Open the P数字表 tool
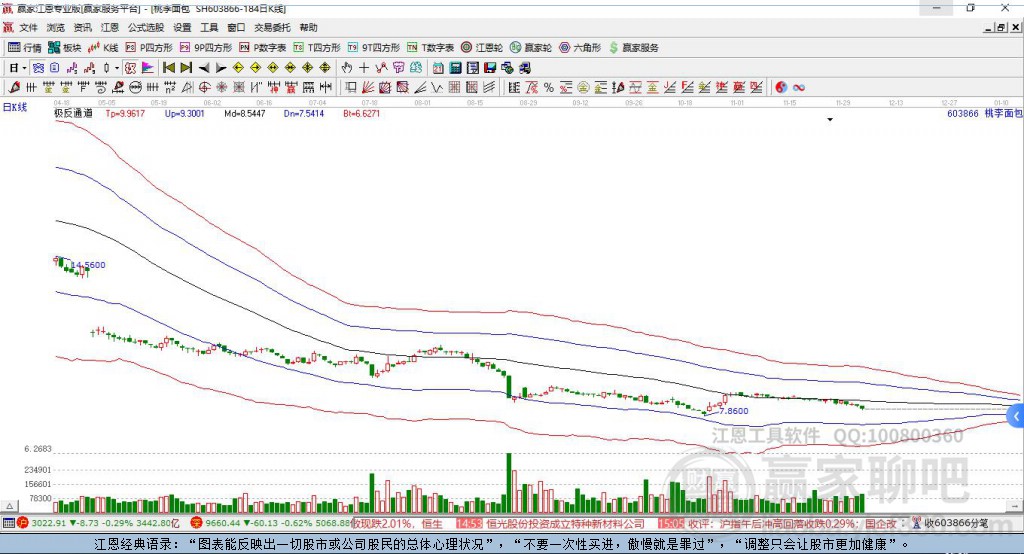The image size is (1024, 554). tap(263, 48)
